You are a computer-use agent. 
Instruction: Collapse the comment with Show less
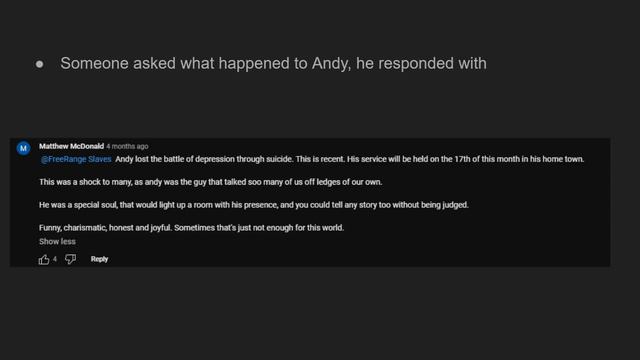coord(57,242)
